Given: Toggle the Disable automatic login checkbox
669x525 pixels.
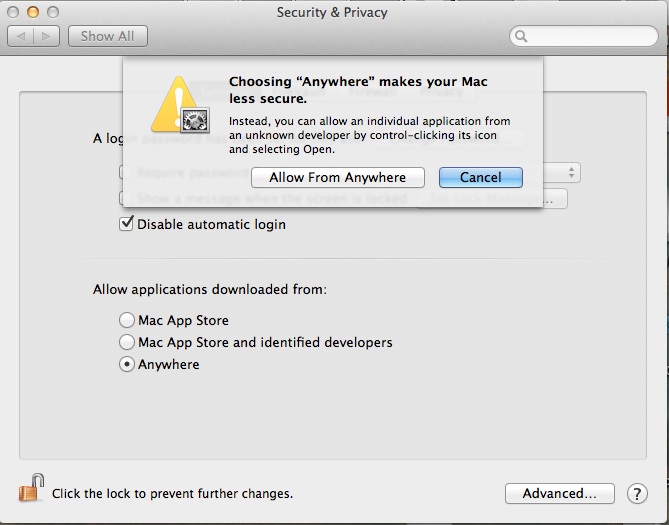Looking at the screenshot, I should tap(126, 224).
